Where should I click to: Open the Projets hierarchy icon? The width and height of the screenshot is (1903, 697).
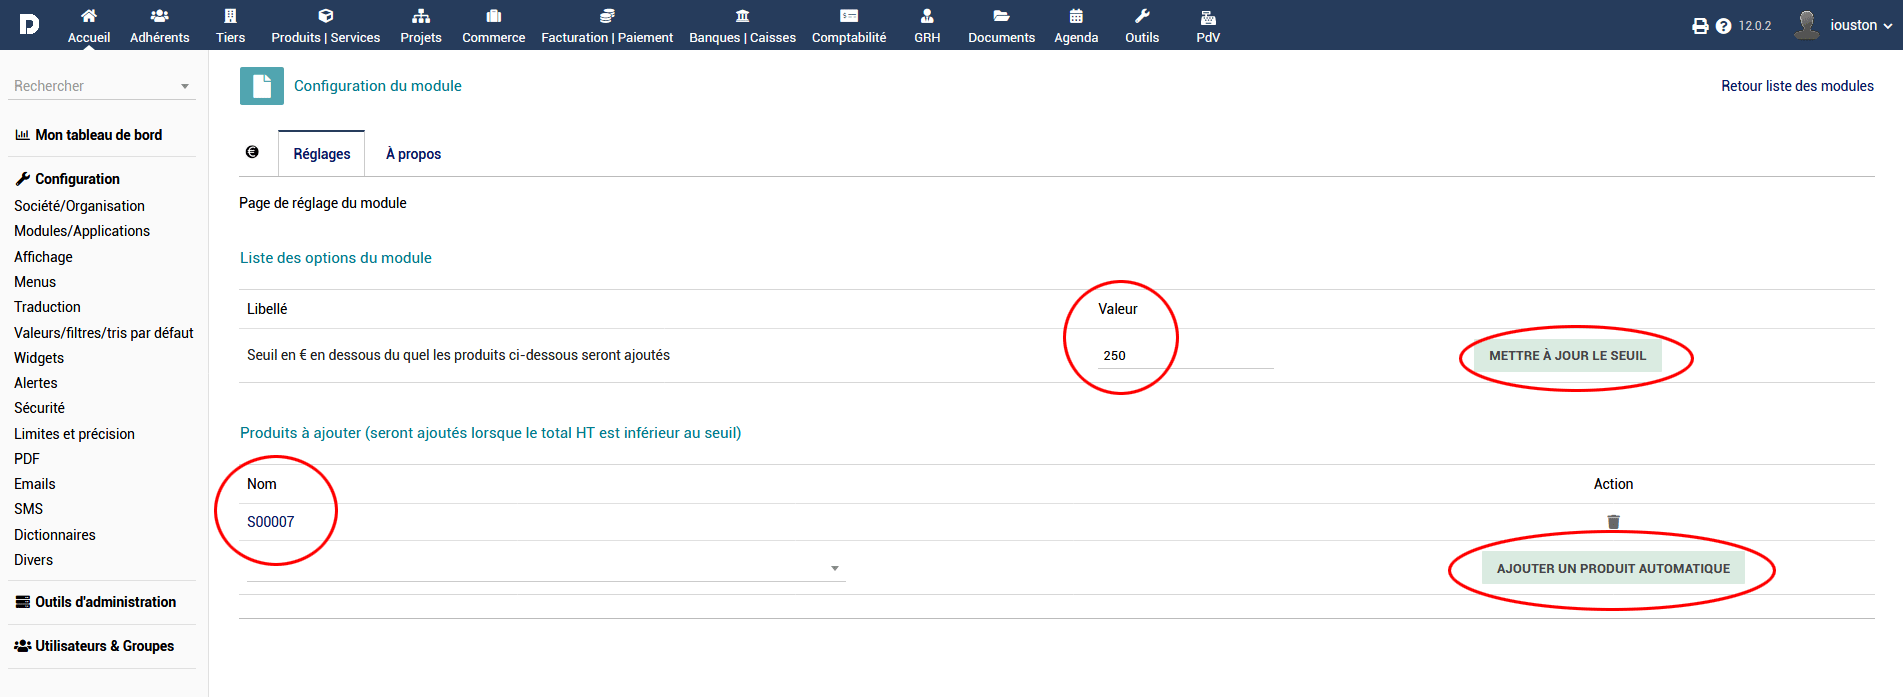point(420,16)
